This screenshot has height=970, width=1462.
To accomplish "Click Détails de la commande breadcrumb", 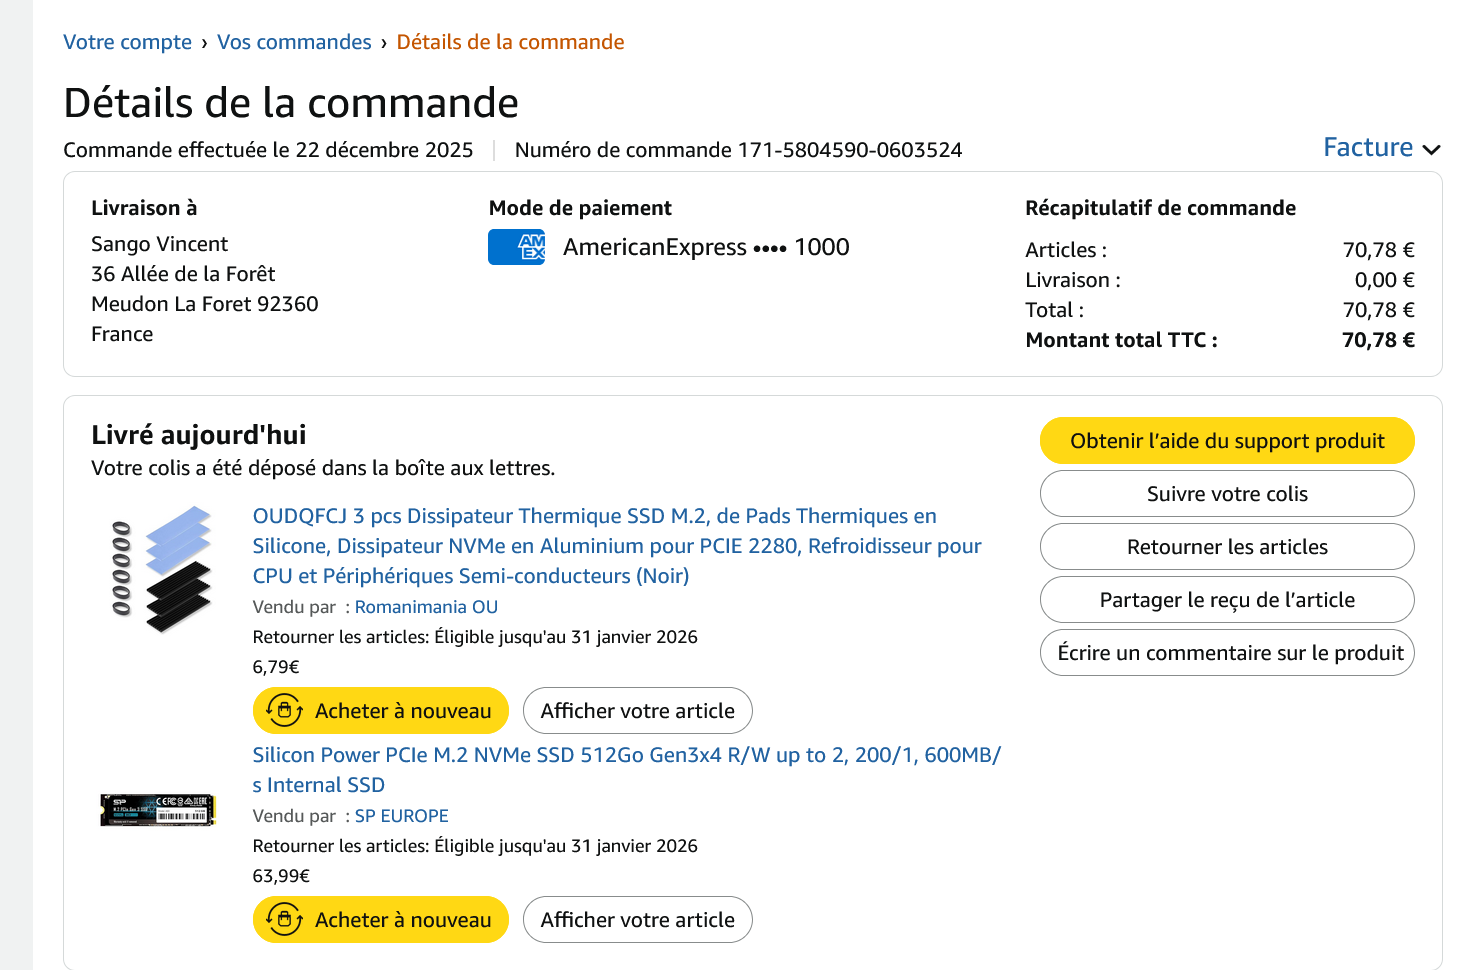I will [510, 42].
